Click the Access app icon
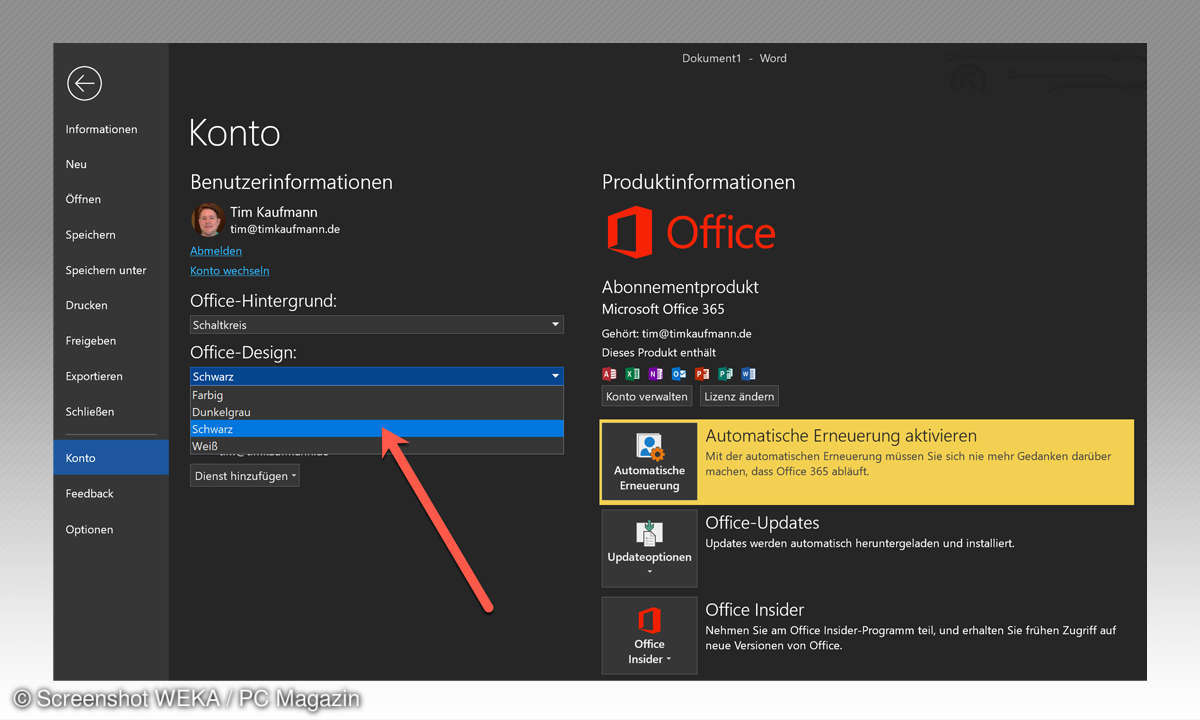Viewport: 1200px width, 720px height. tap(609, 374)
